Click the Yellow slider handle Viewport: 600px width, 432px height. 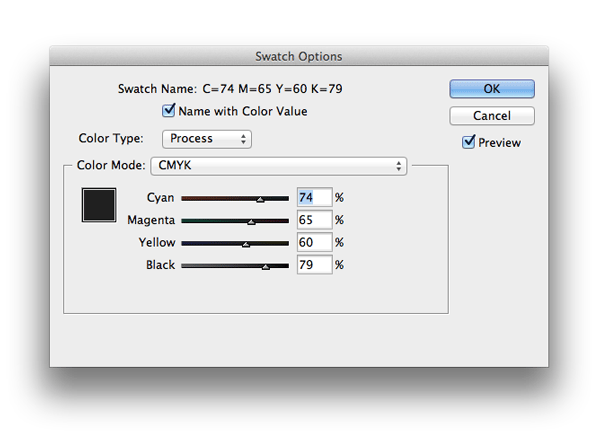coord(246,243)
